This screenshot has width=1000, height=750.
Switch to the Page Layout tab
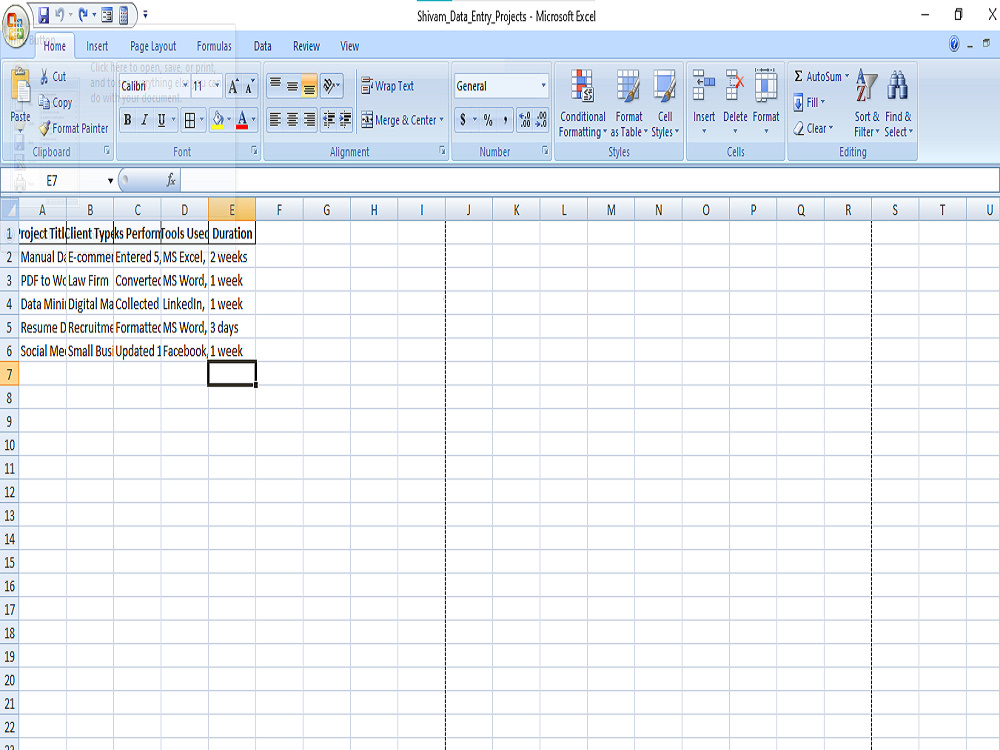153,46
